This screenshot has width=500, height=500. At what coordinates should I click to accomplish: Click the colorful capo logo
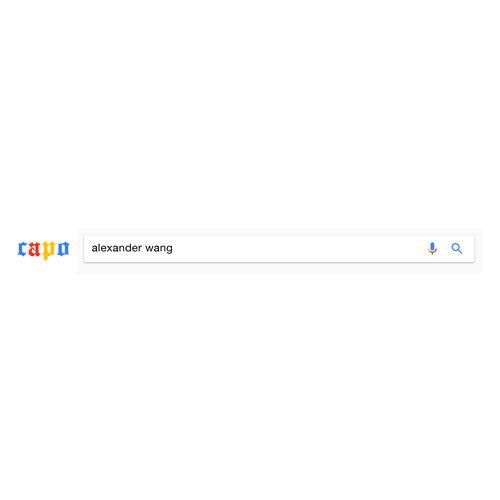[43, 249]
